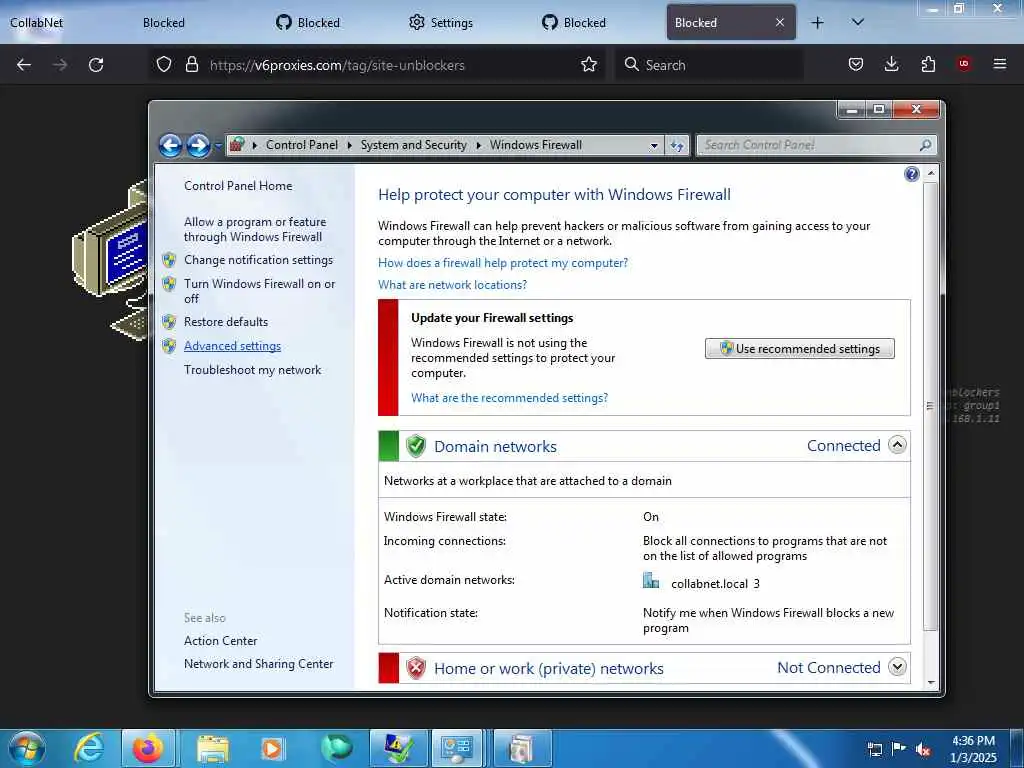Open Windows Firewall help icon
The height and width of the screenshot is (768, 1024).
point(912,174)
